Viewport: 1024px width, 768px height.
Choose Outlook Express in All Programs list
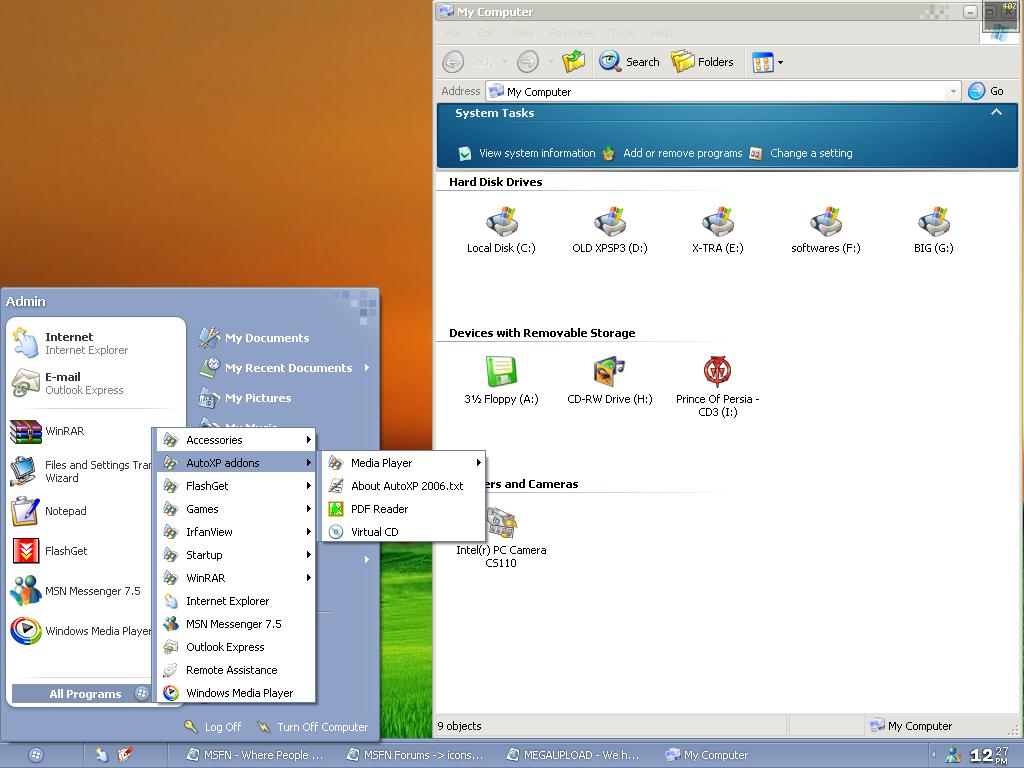pyautogui.click(x=236, y=647)
